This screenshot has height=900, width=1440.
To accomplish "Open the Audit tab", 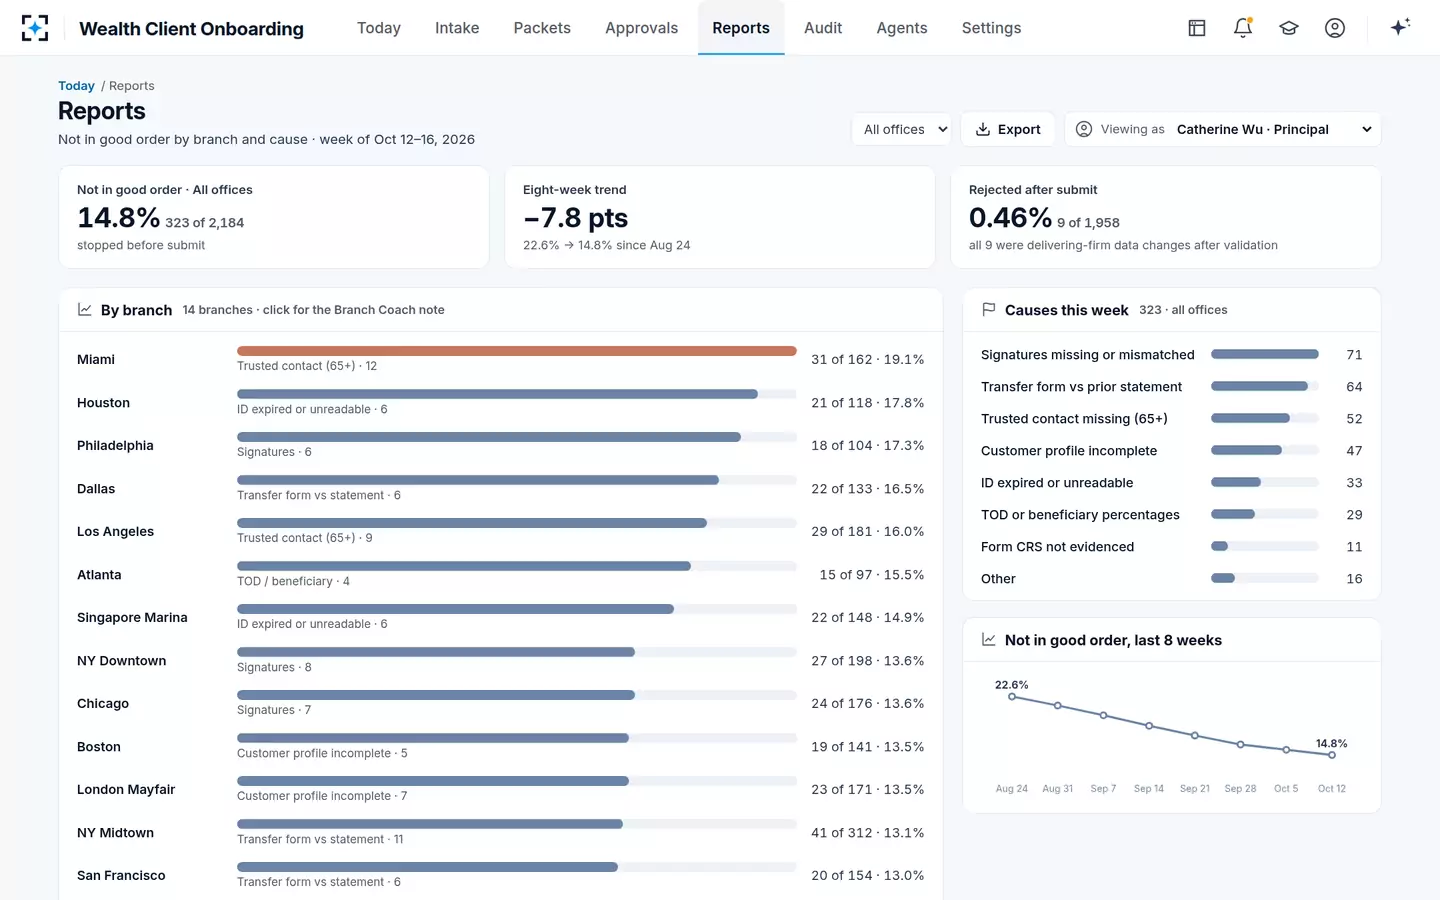I will (823, 28).
